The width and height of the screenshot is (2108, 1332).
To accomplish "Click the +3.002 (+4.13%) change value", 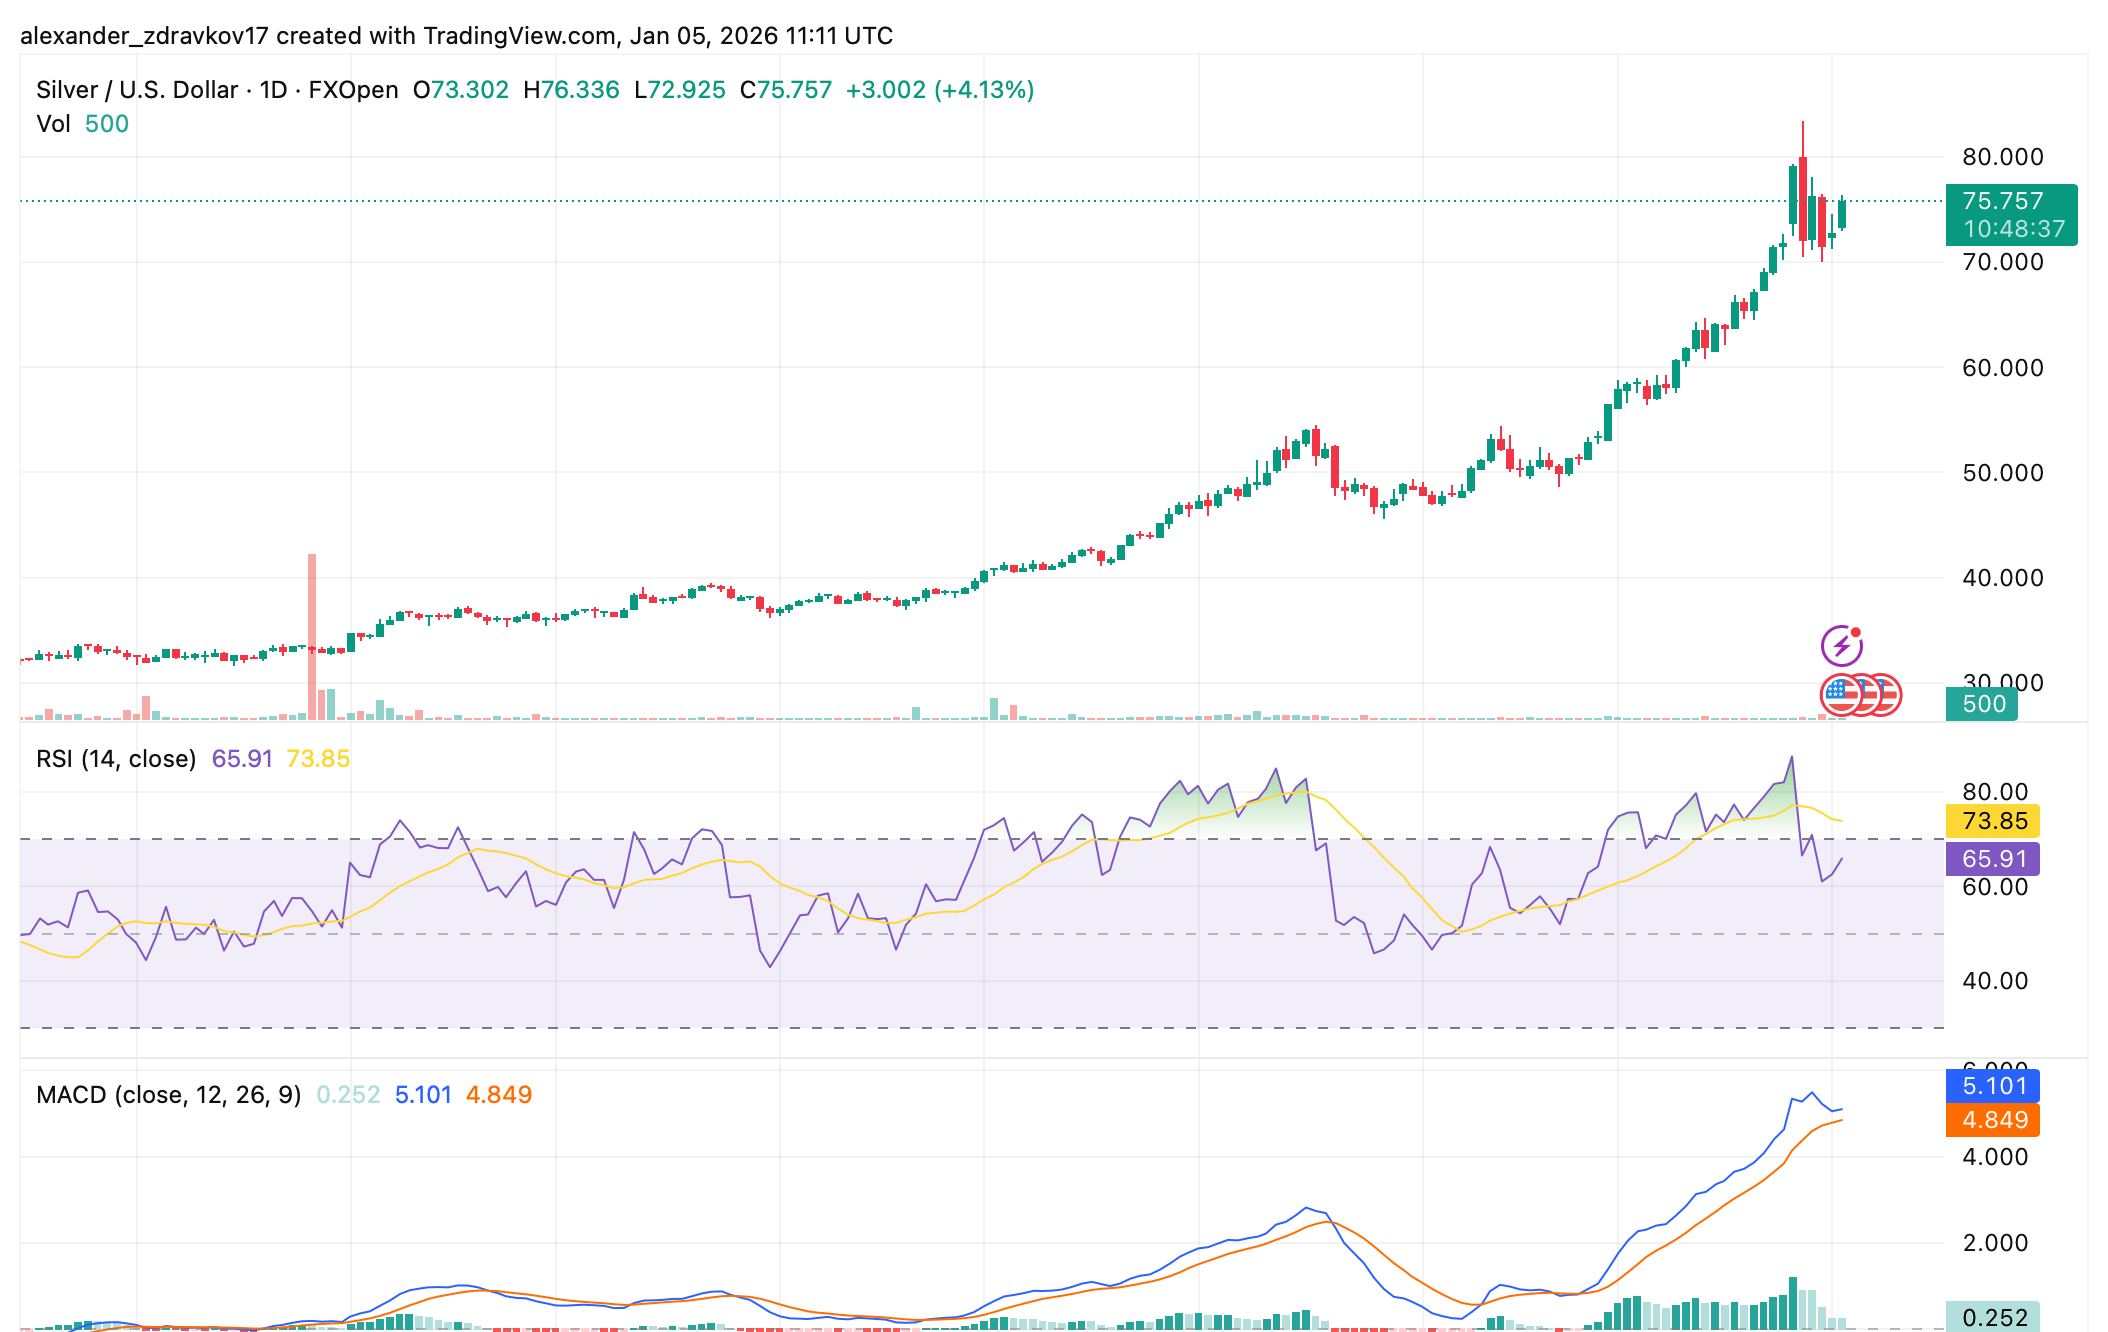I will [x=939, y=90].
